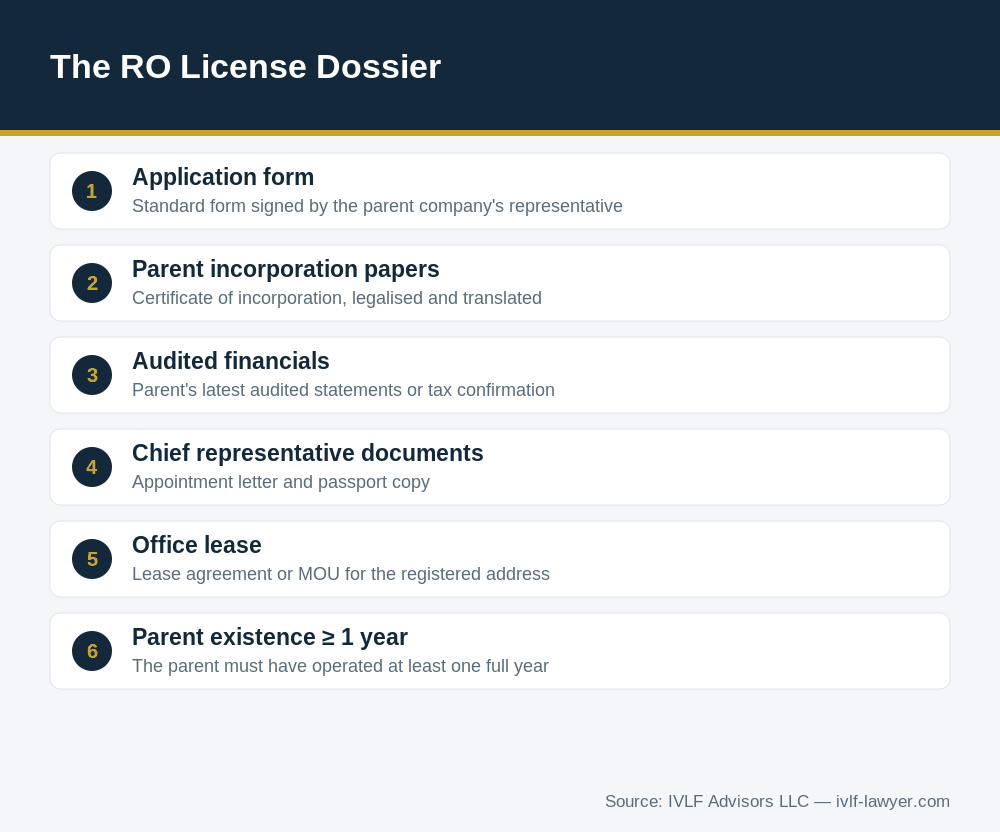
Task: Click the title 'The RO License Dossier'
Action: point(246,67)
